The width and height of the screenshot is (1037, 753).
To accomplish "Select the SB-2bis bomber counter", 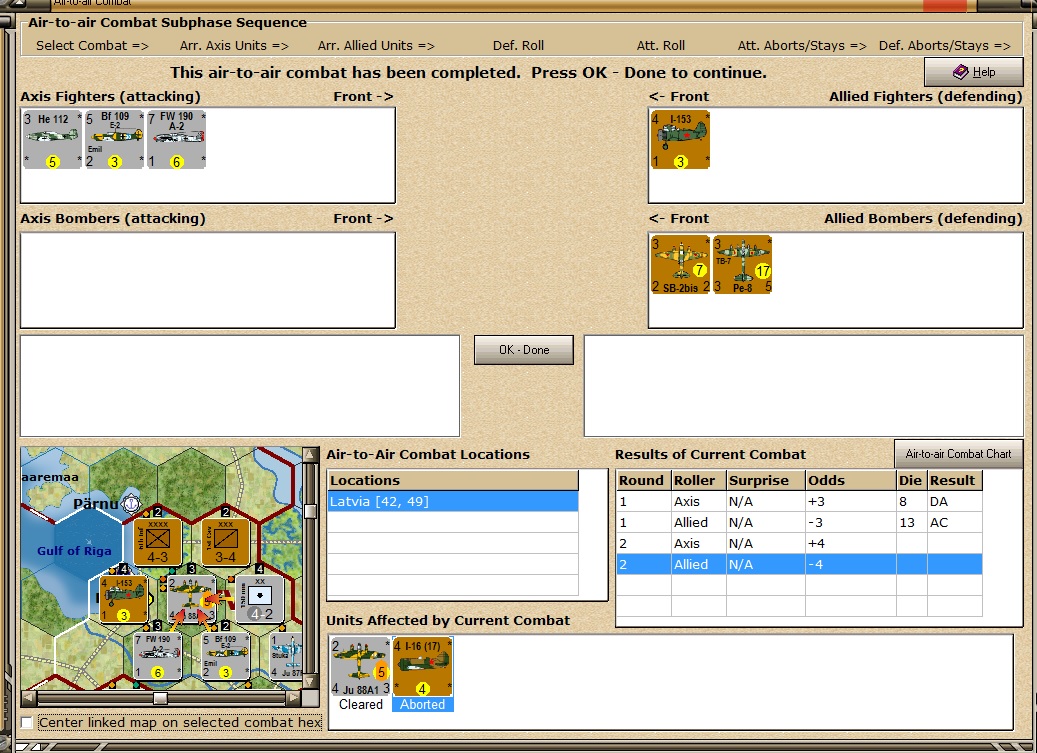I will coord(680,264).
